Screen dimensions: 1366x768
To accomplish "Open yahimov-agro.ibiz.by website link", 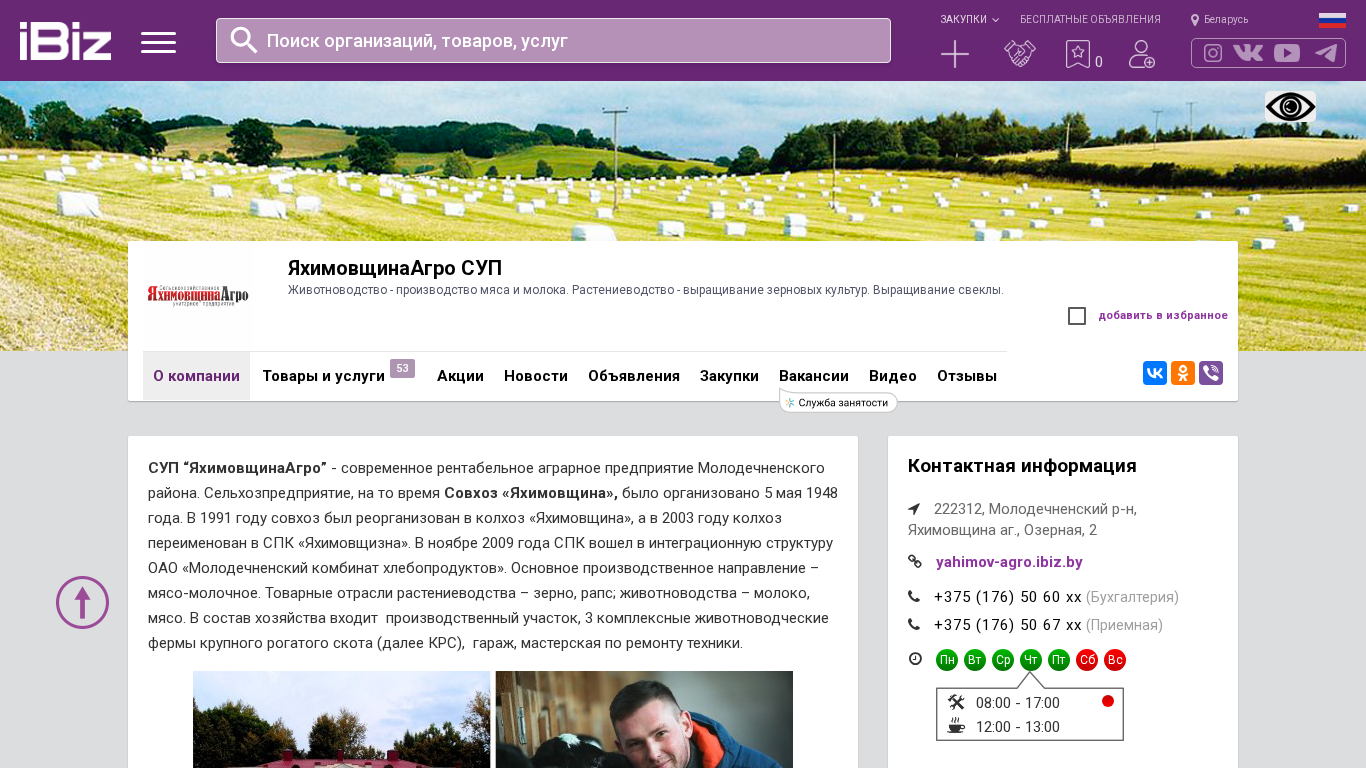I will pyautogui.click(x=1009, y=562).
